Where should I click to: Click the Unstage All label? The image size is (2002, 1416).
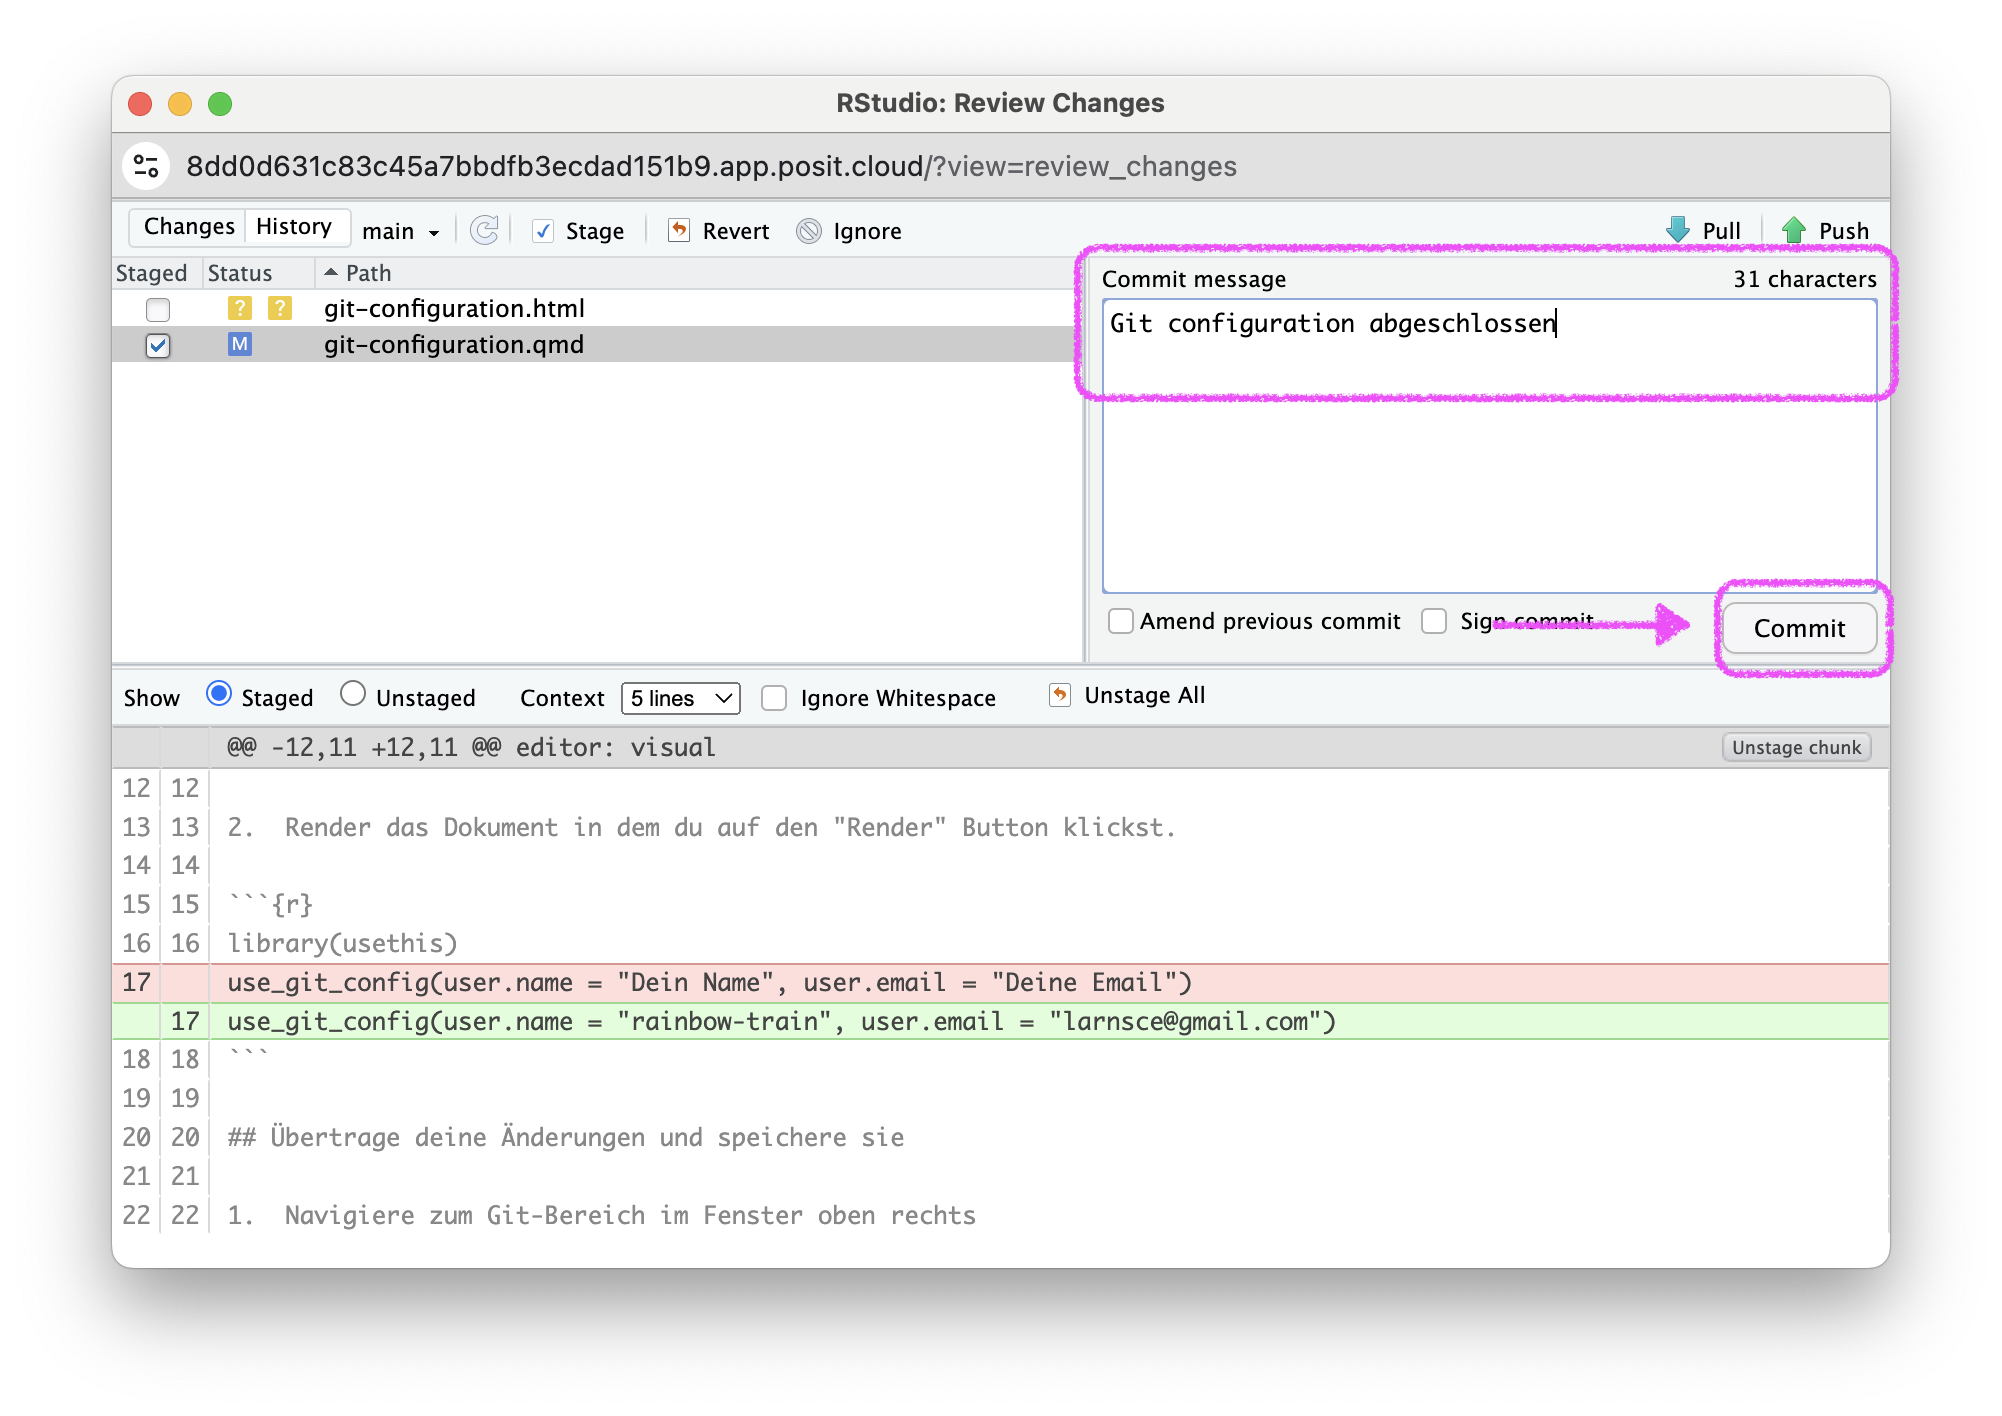[x=1144, y=695]
